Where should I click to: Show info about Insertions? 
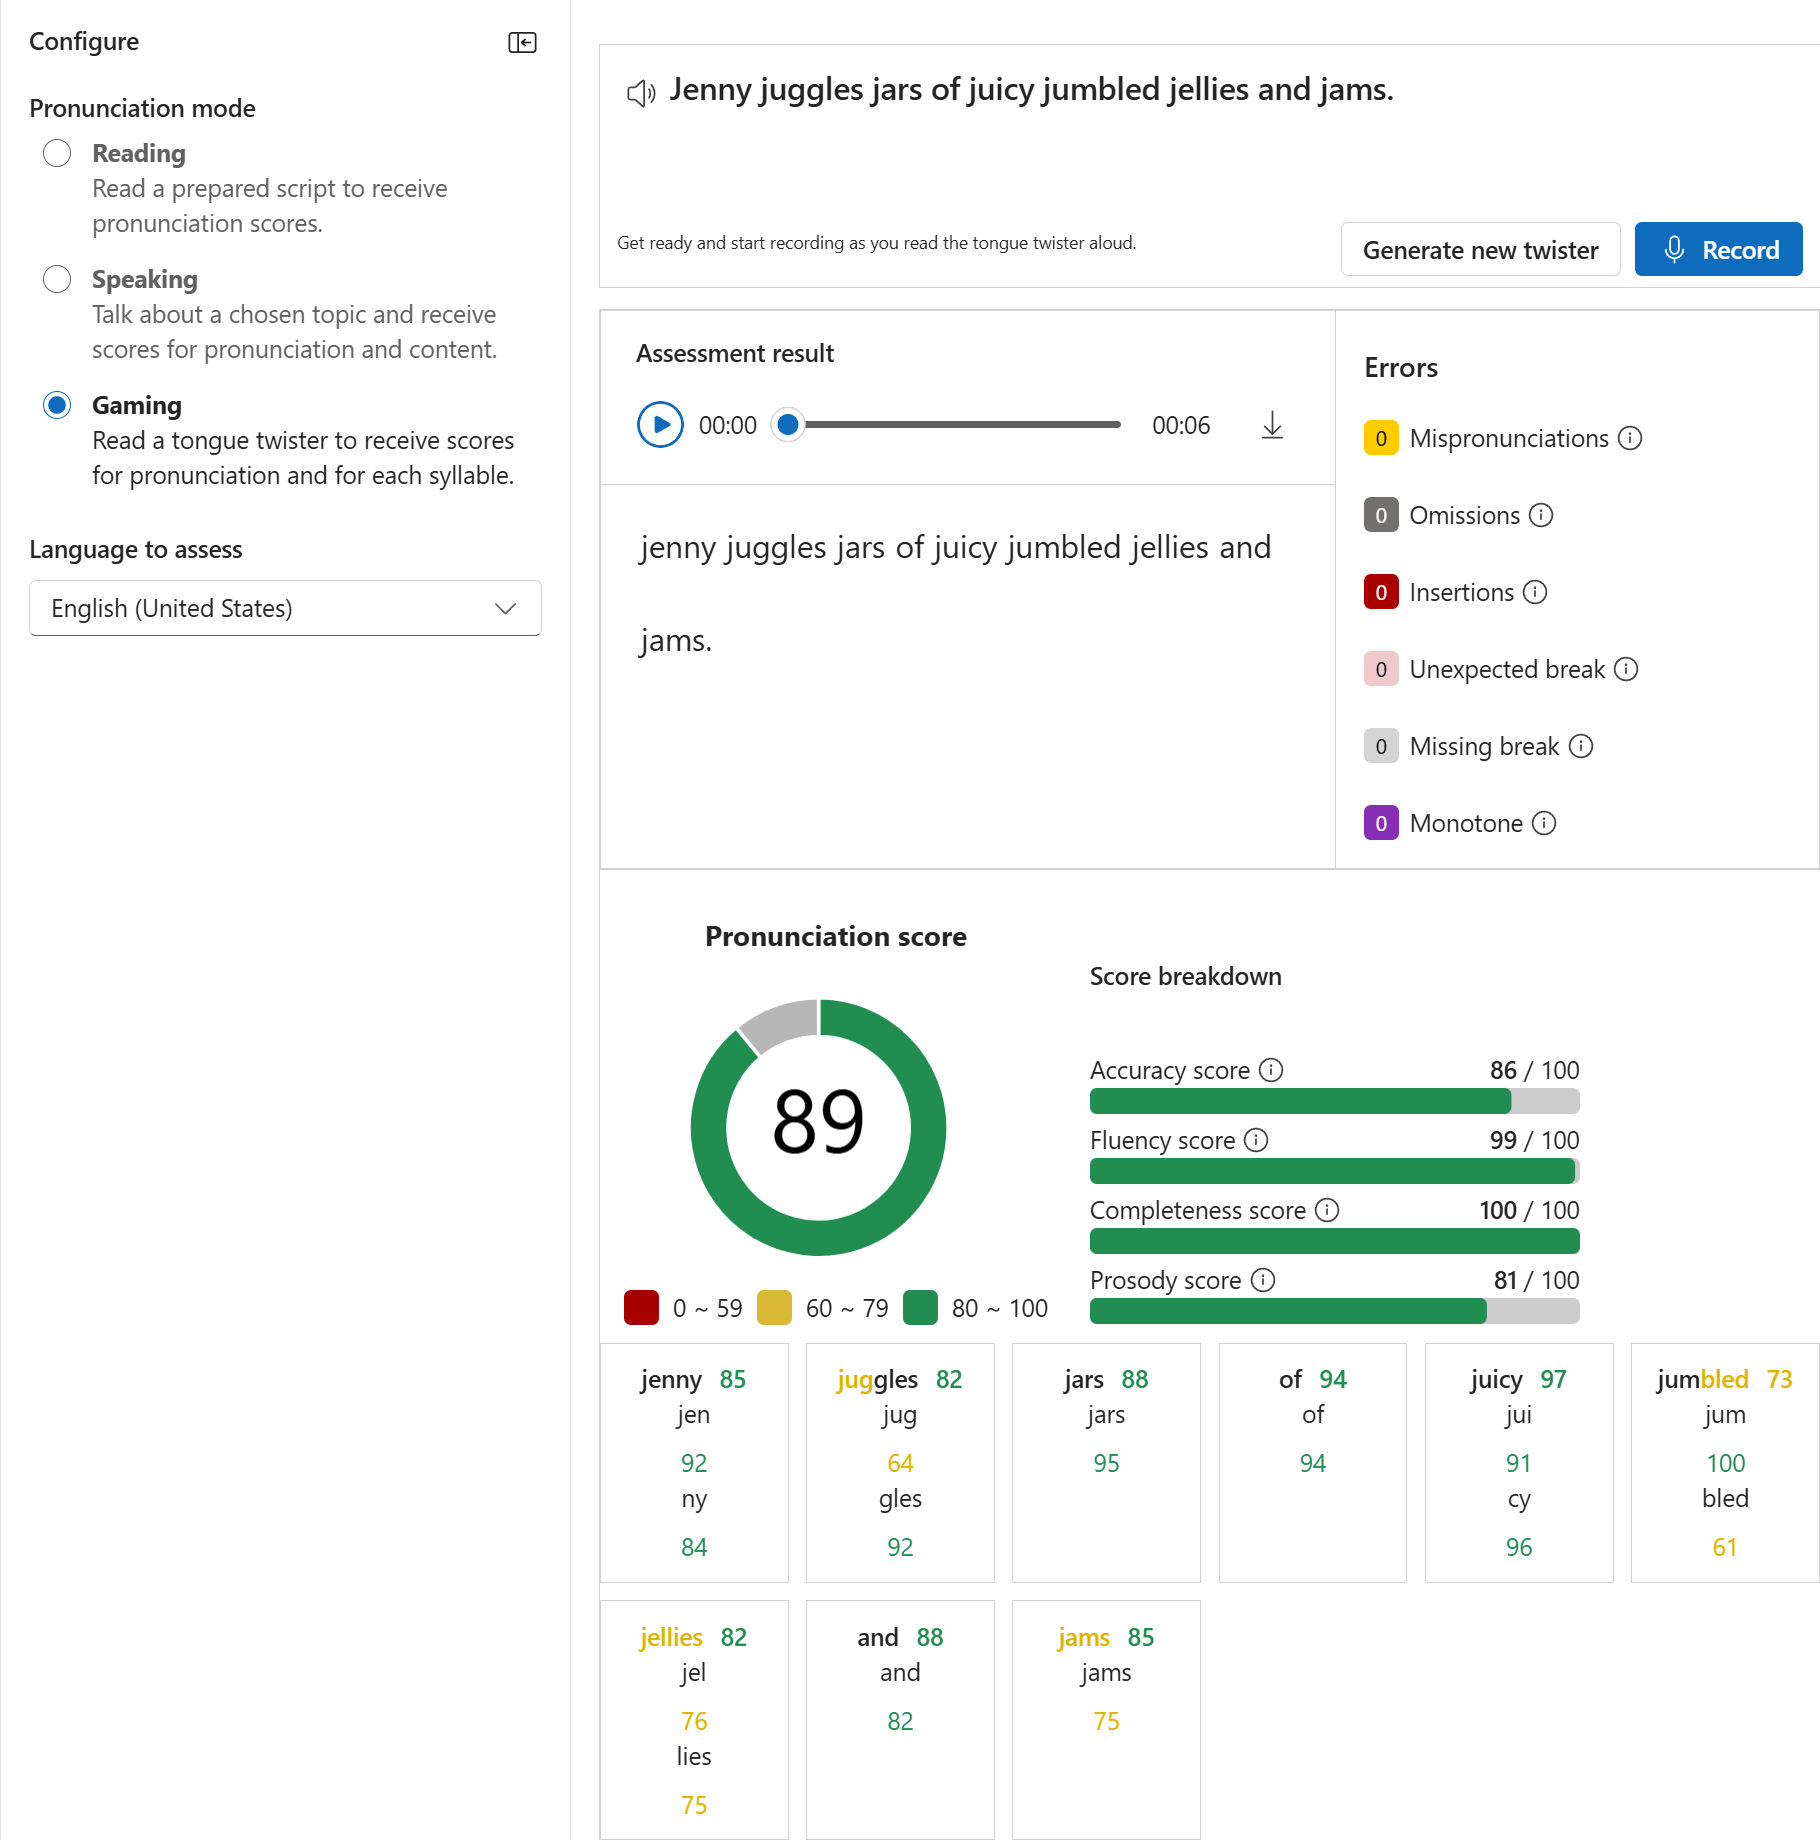1535,592
